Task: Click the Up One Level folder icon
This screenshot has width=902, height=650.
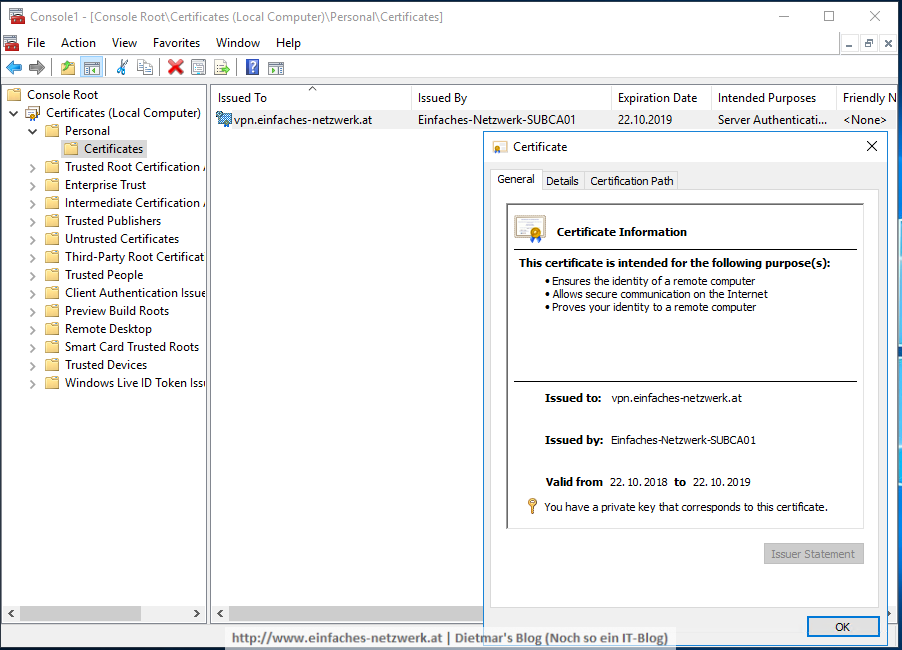Action: click(68, 68)
